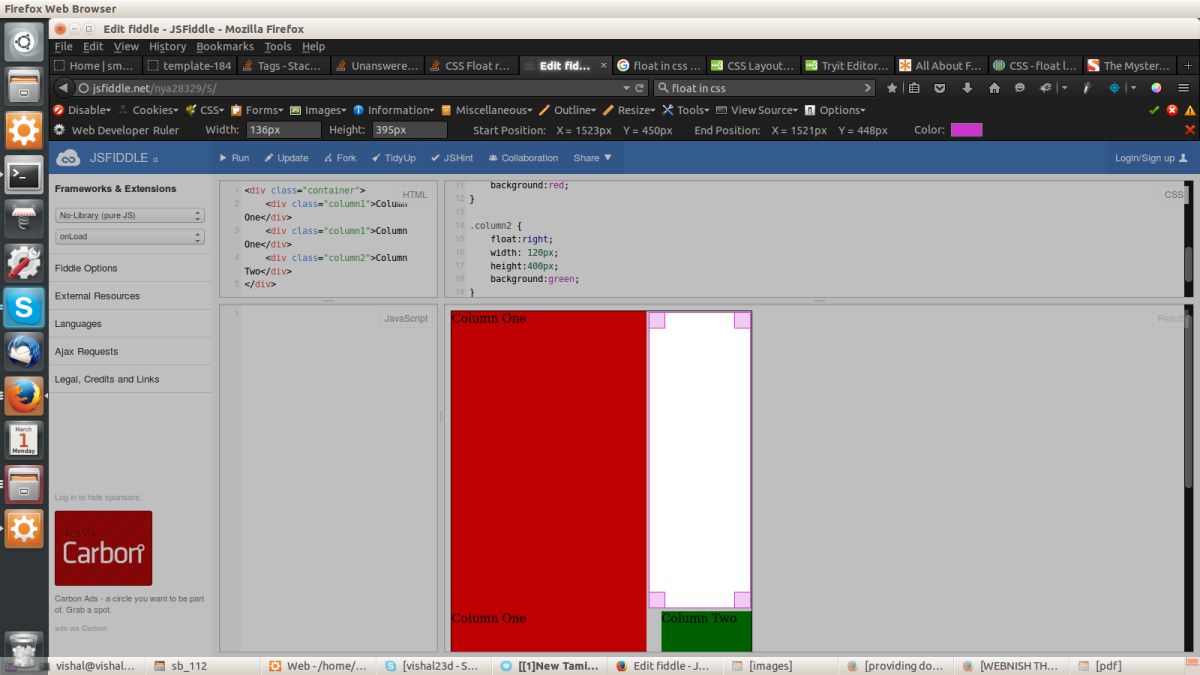
Task: Click the ruler Width input field
Action: click(x=284, y=130)
